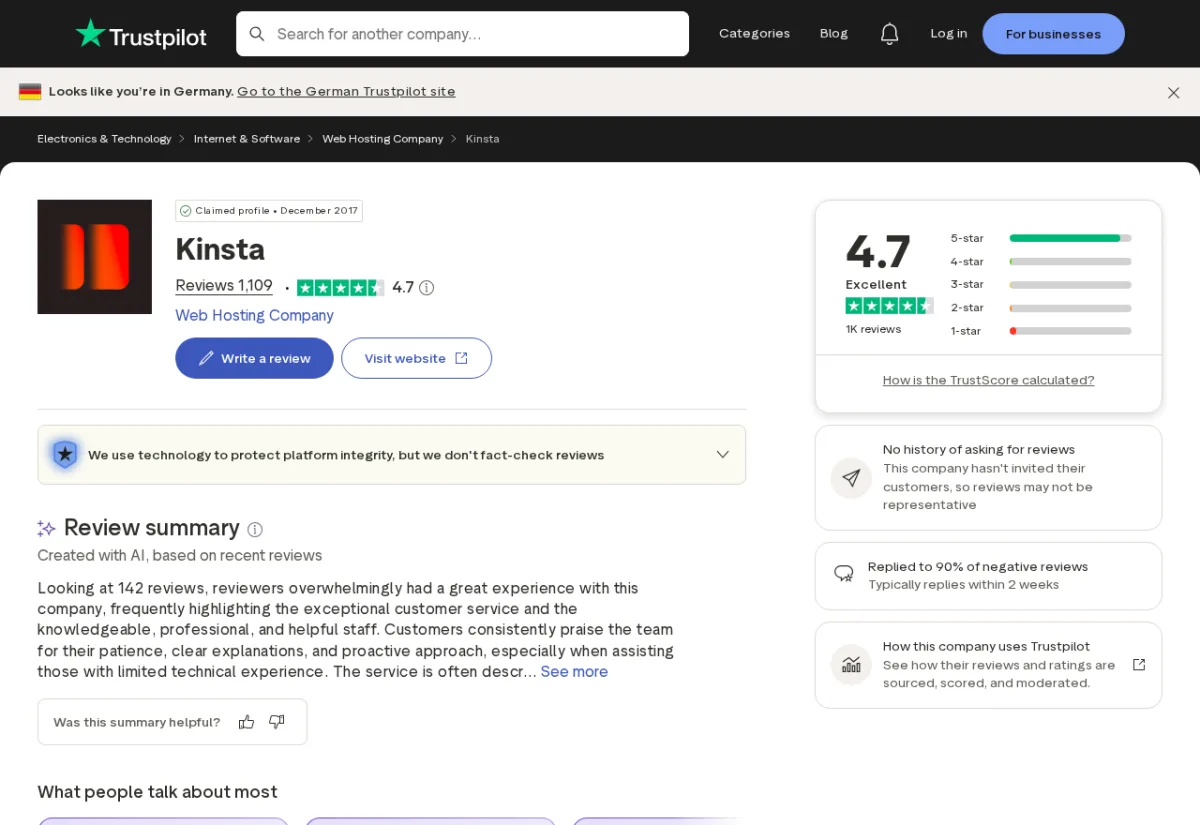Viewport: 1200px width, 825px height.
Task: Click the Trustpilot logo
Action: 141,35
